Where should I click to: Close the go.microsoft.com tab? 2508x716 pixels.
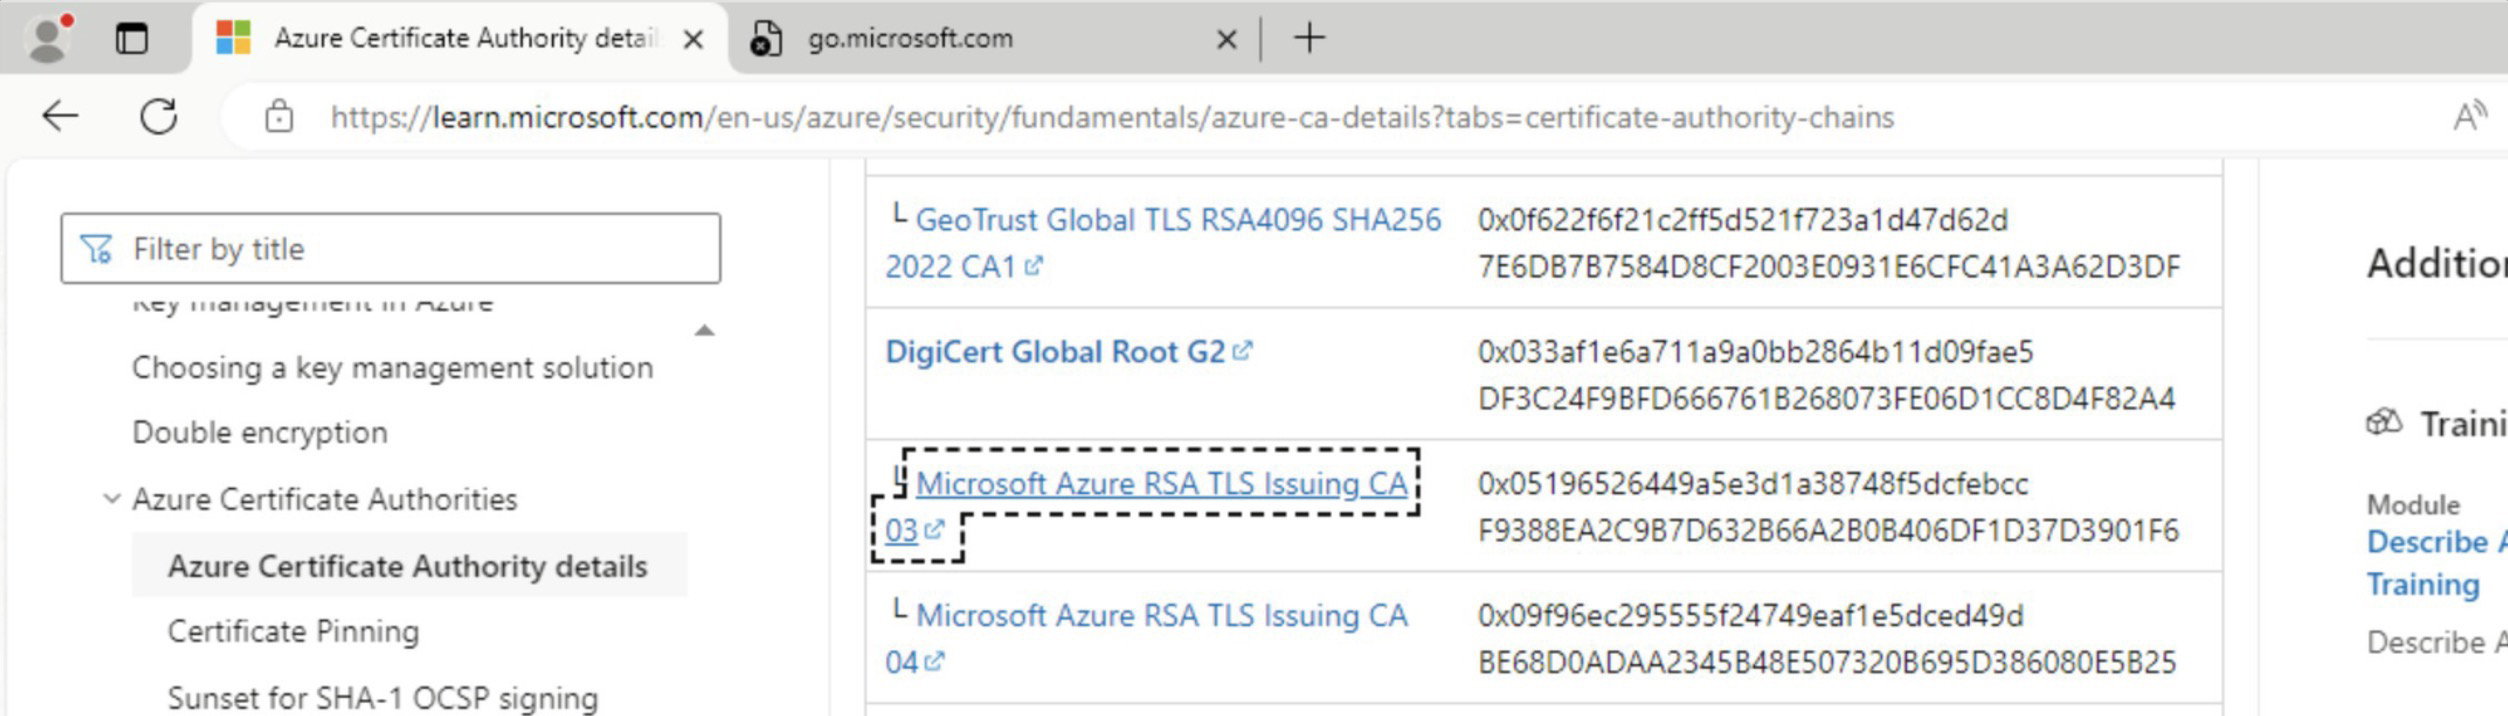pyautogui.click(x=1226, y=39)
